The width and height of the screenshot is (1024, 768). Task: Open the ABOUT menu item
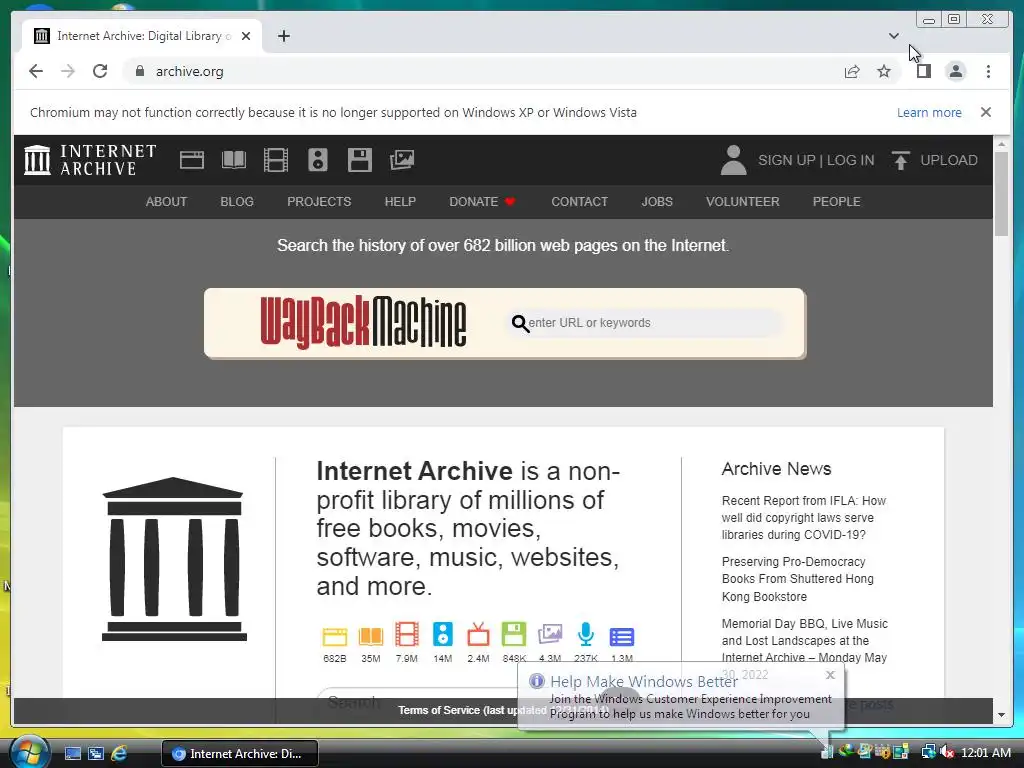[166, 202]
